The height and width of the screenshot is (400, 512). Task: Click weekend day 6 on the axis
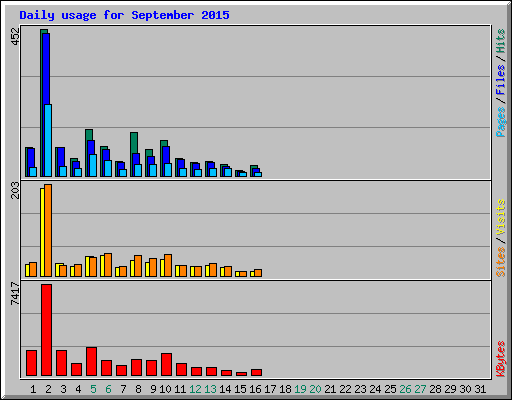tap(108, 389)
